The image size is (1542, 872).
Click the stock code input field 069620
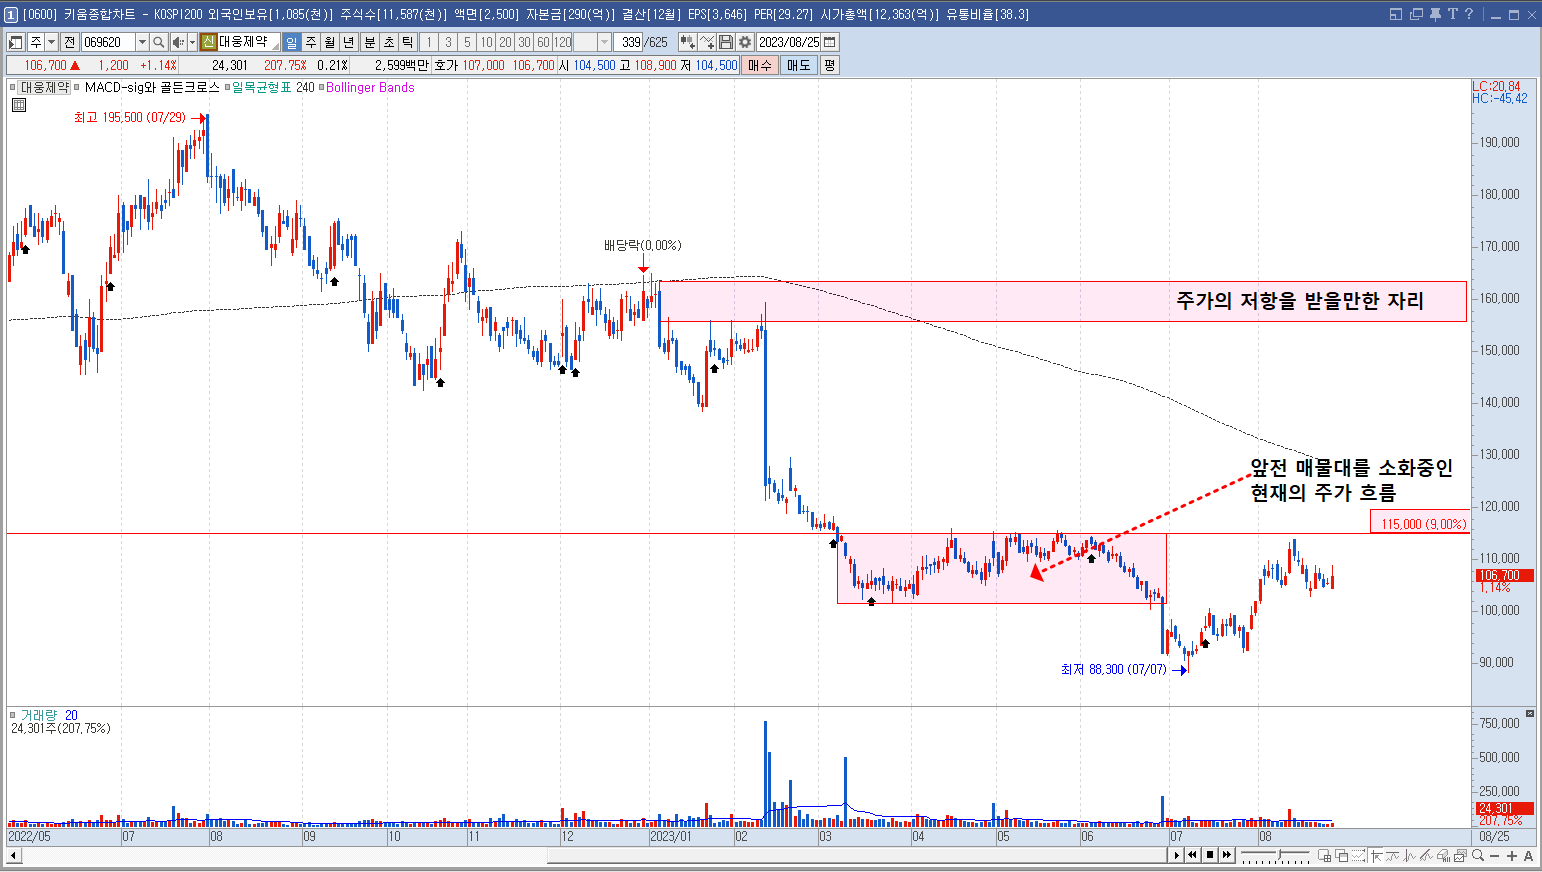(108, 42)
